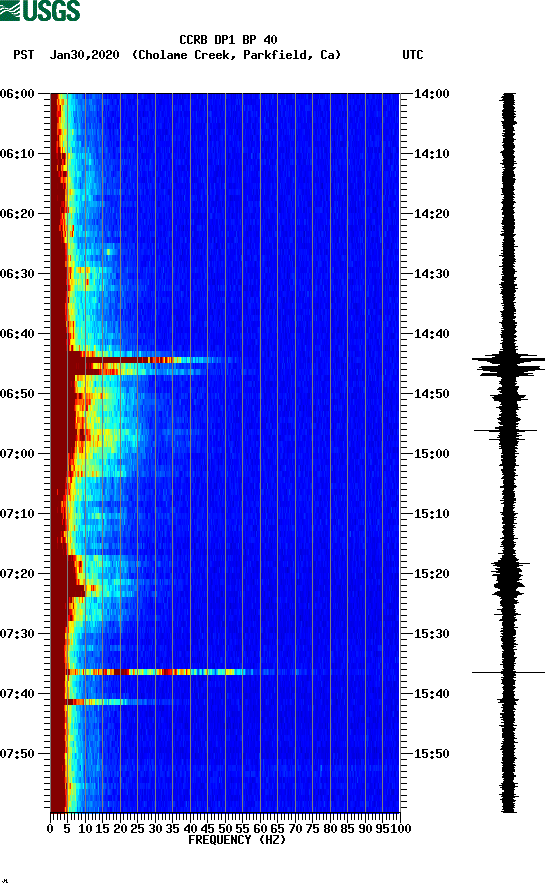This screenshot has height=892, width=552.
Task: Click the '0' frequency tick label
Action: [x=50, y=829]
